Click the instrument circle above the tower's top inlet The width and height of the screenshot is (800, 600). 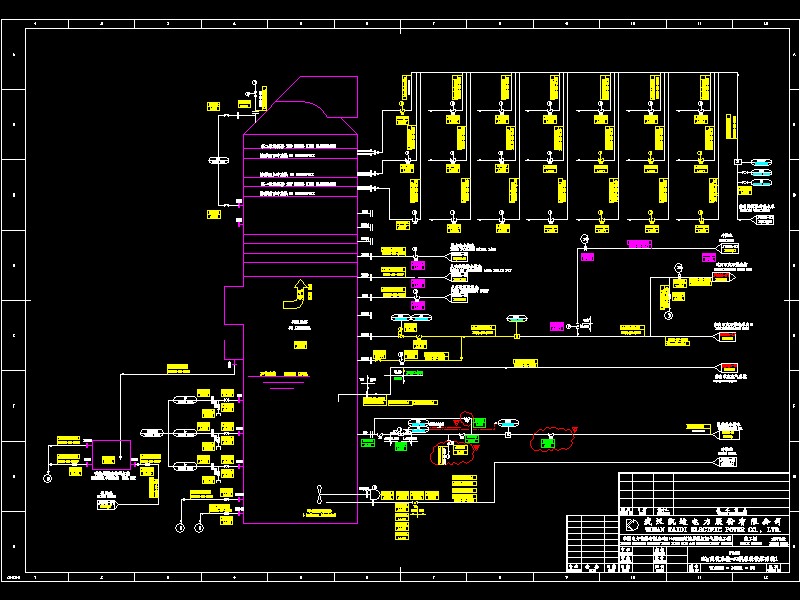255,83
